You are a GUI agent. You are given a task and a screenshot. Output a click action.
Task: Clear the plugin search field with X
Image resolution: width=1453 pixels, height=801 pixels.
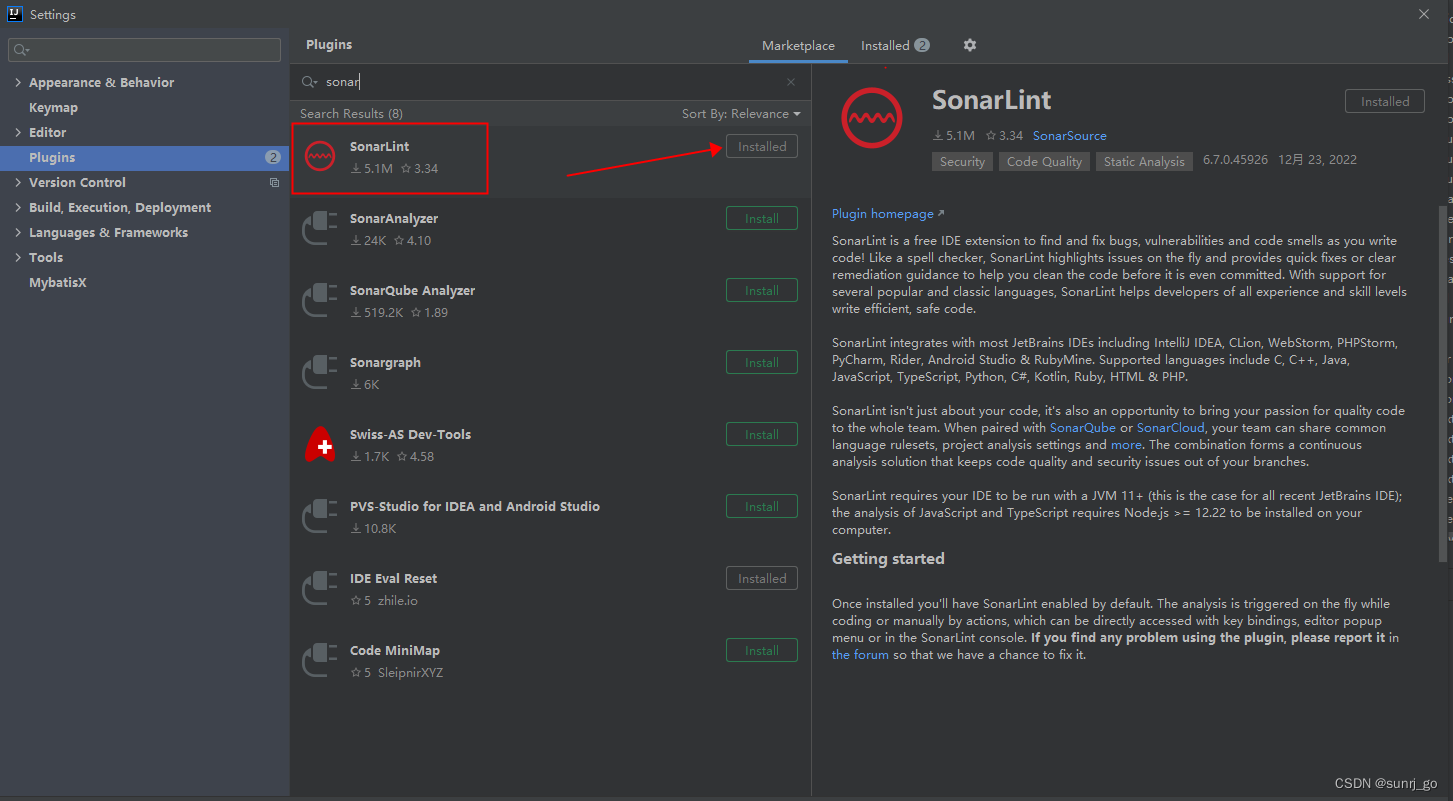791,82
